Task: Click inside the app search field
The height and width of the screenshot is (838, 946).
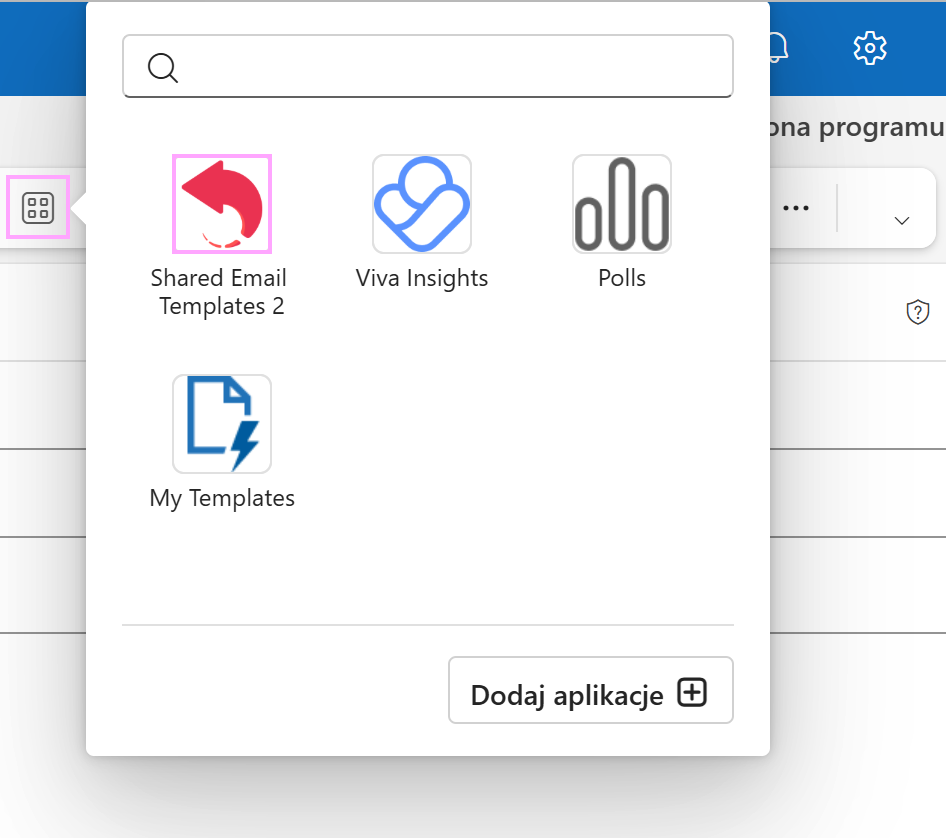Action: click(x=428, y=67)
